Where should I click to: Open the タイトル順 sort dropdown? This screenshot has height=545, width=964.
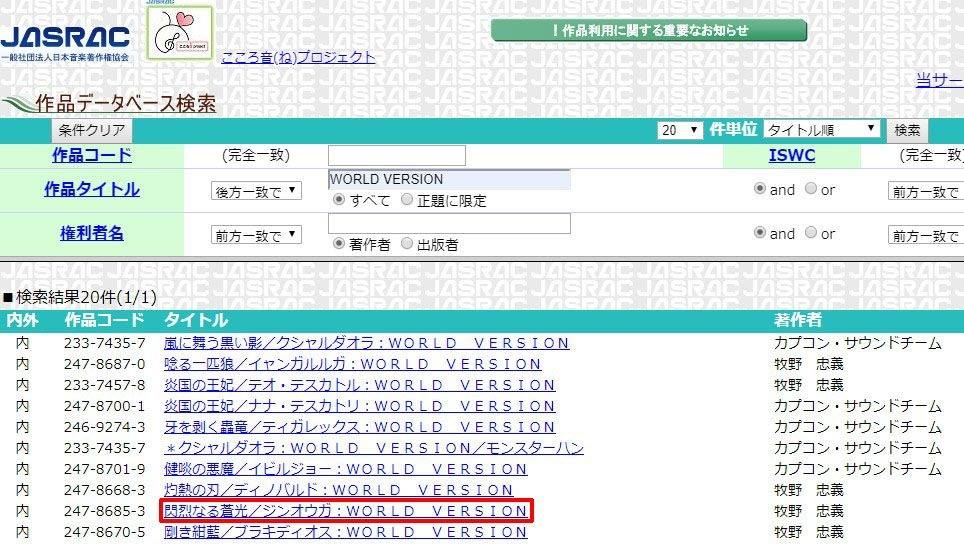(822, 130)
